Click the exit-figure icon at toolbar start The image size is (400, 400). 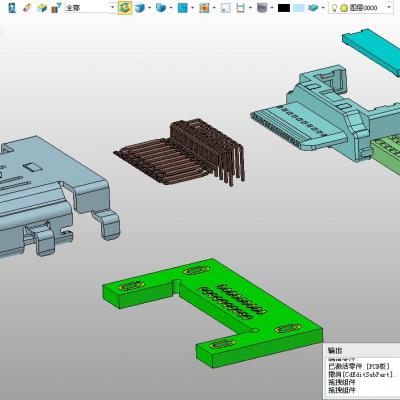point(12,7)
